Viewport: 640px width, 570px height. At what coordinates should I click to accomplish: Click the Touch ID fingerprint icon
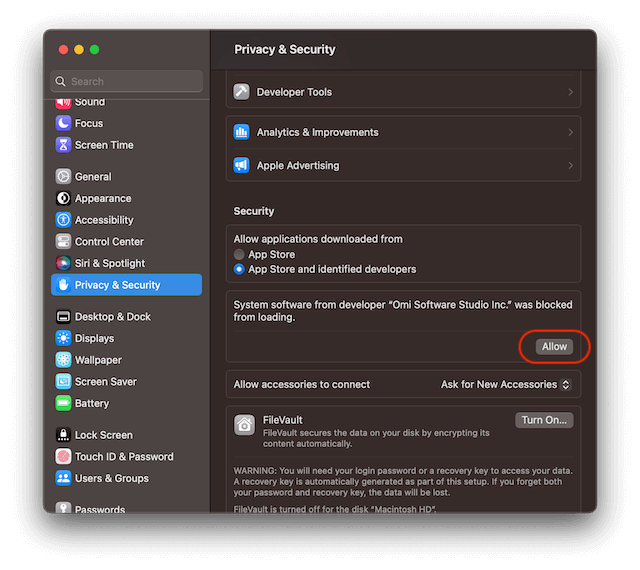coord(64,457)
